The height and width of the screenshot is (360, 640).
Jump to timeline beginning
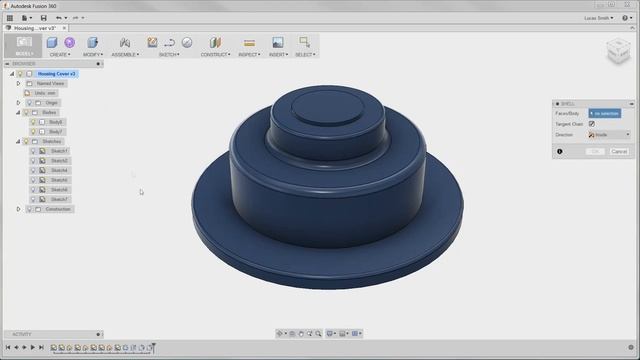(8, 347)
